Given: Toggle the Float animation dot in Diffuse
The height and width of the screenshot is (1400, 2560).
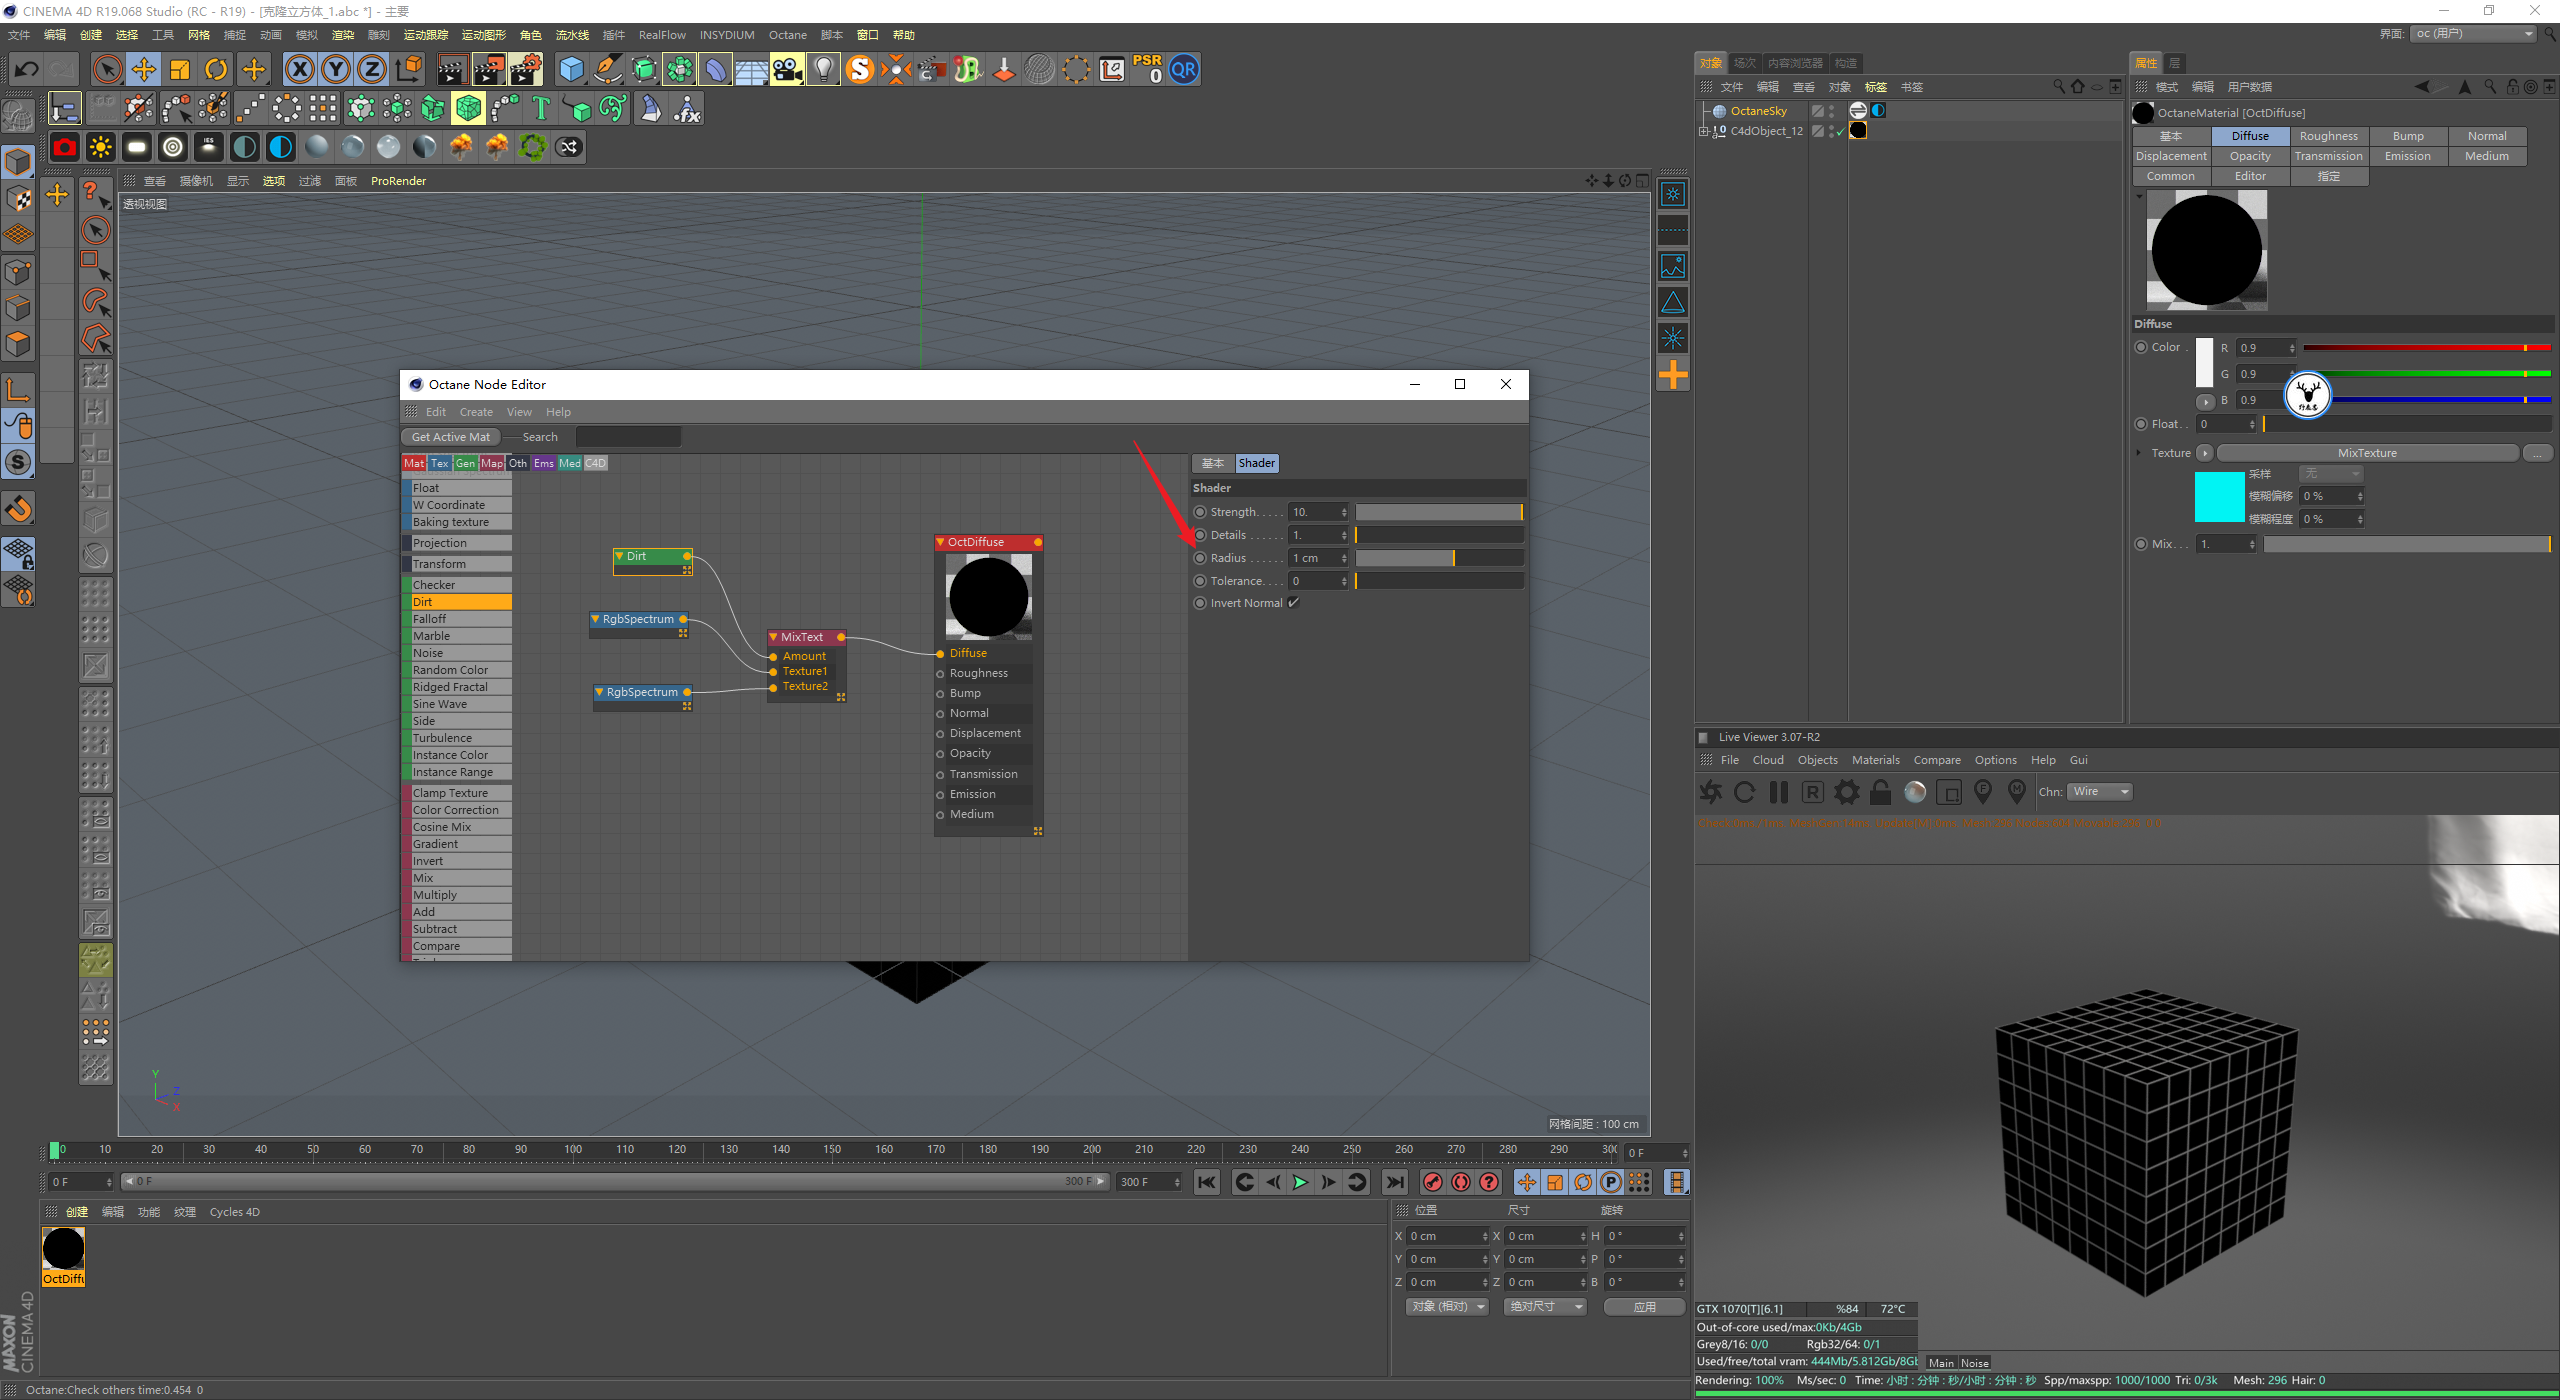Looking at the screenshot, I should tap(2141, 424).
